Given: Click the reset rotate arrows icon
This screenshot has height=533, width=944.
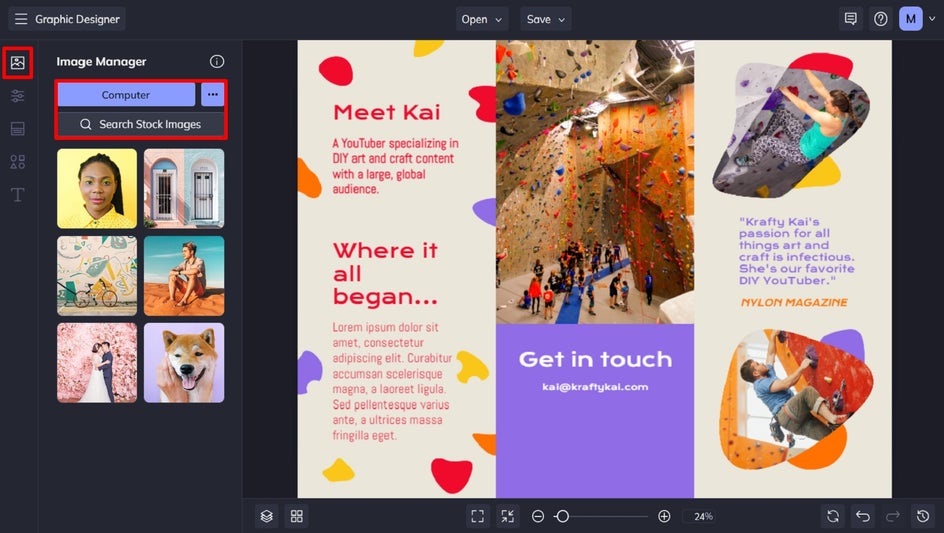Looking at the screenshot, I should tap(833, 516).
